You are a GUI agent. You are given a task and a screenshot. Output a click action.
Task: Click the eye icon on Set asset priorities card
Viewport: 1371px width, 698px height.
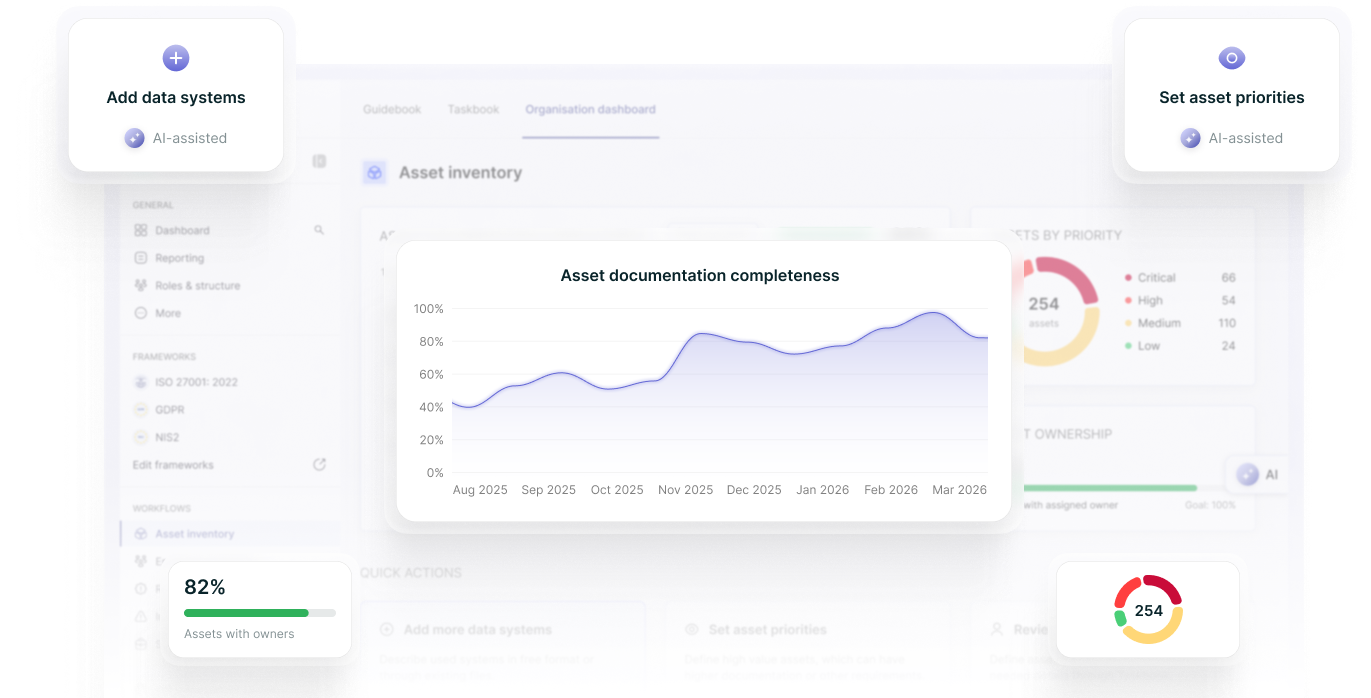[x=1231, y=58]
